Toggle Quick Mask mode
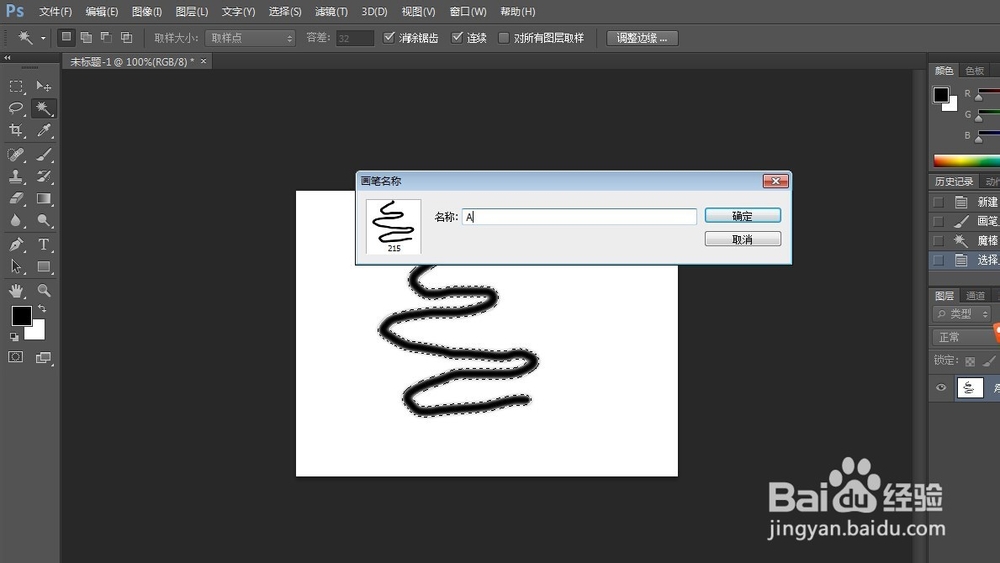Viewport: 1000px width, 563px height. (x=16, y=357)
